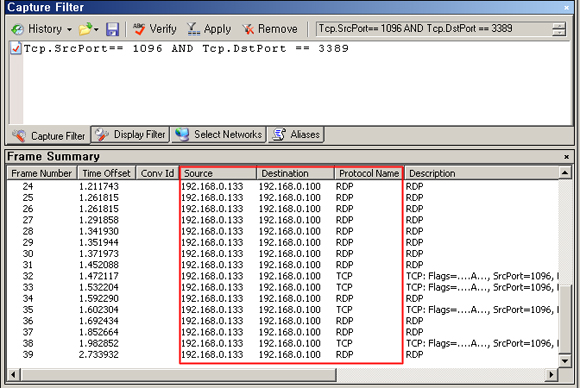
Task: Sort by Protocol Name column header
Action: (x=369, y=173)
